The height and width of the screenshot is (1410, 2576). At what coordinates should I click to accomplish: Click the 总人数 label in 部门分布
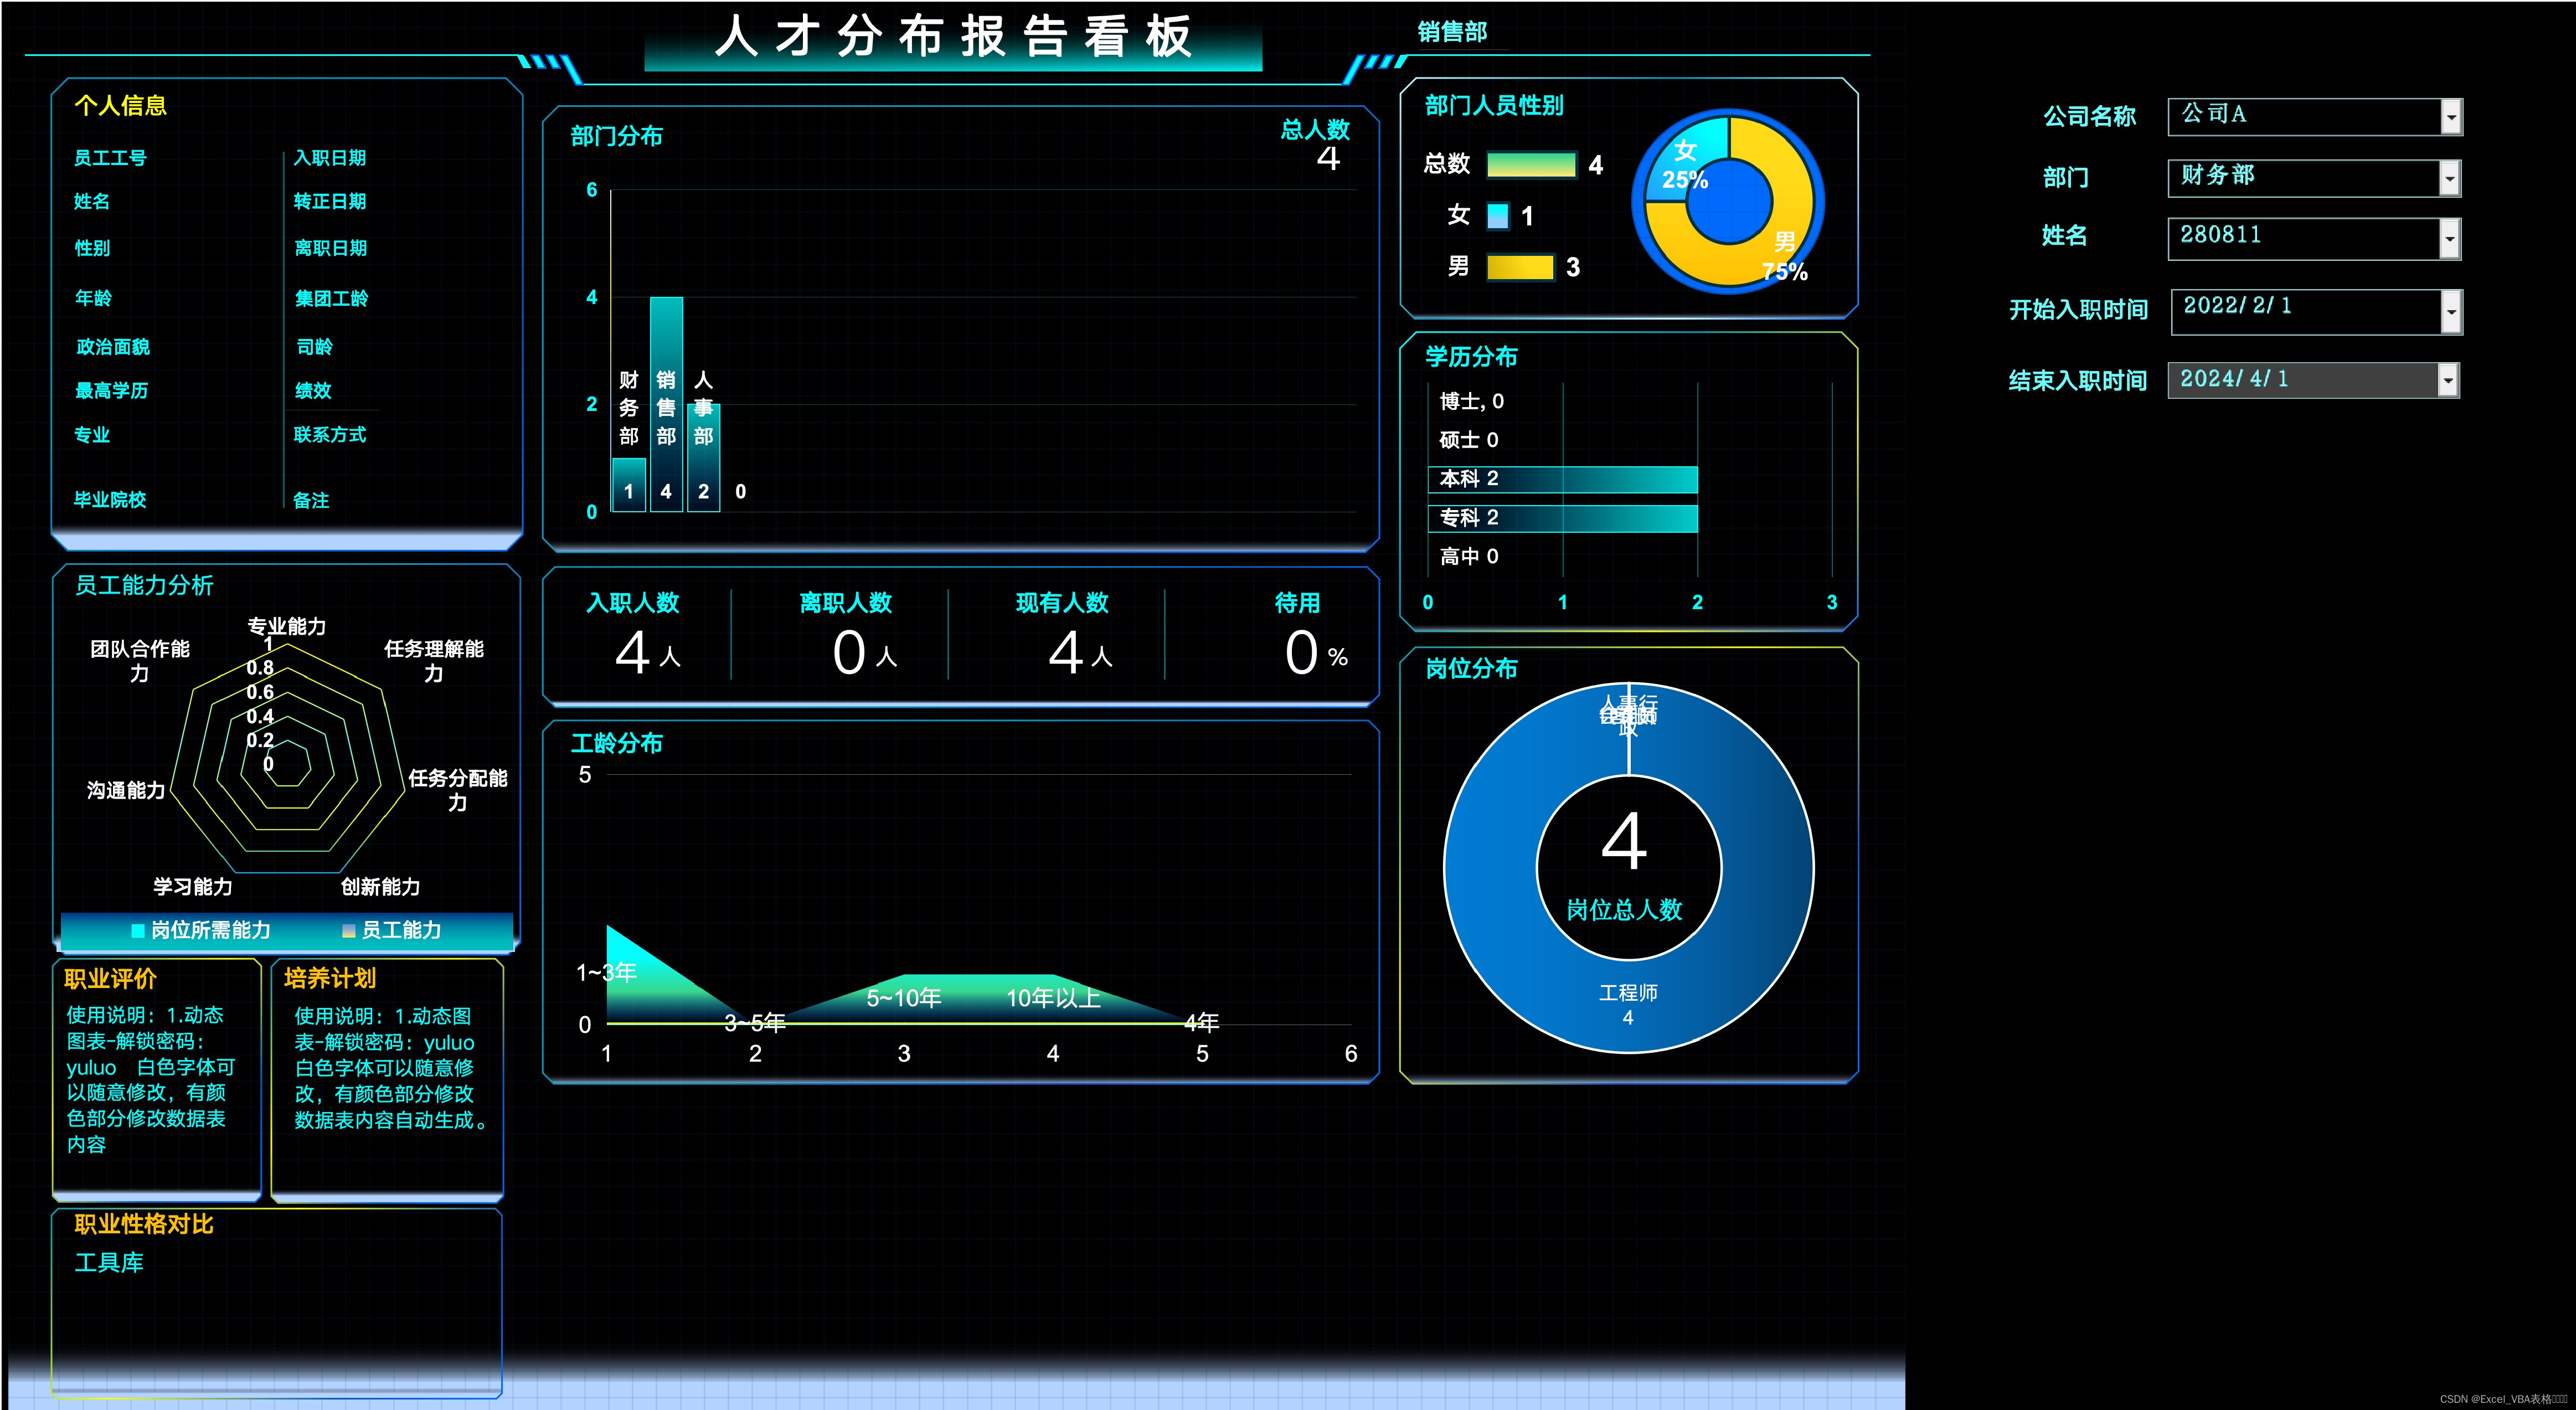pyautogui.click(x=1315, y=130)
